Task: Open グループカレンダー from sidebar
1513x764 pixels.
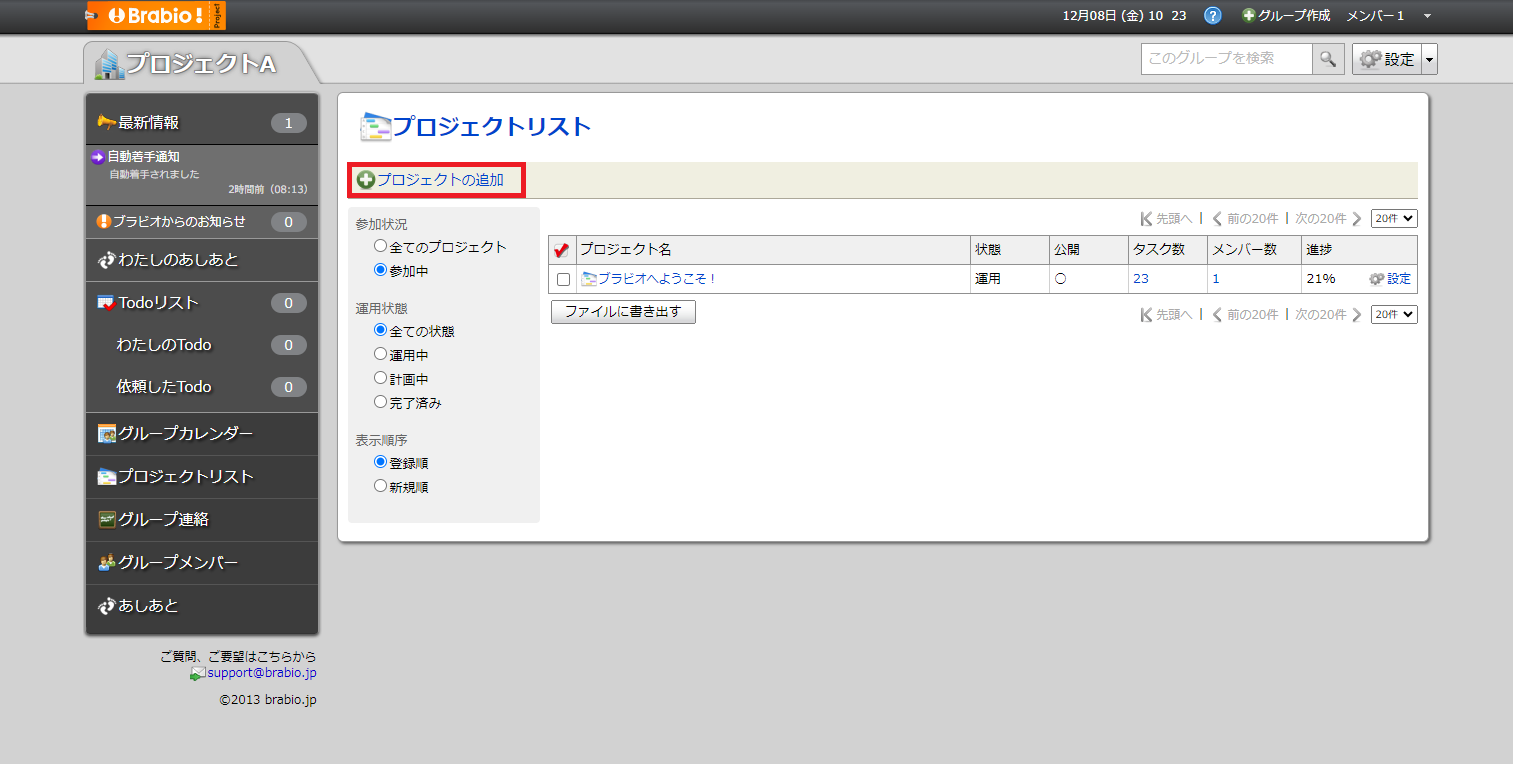Action: [184, 434]
